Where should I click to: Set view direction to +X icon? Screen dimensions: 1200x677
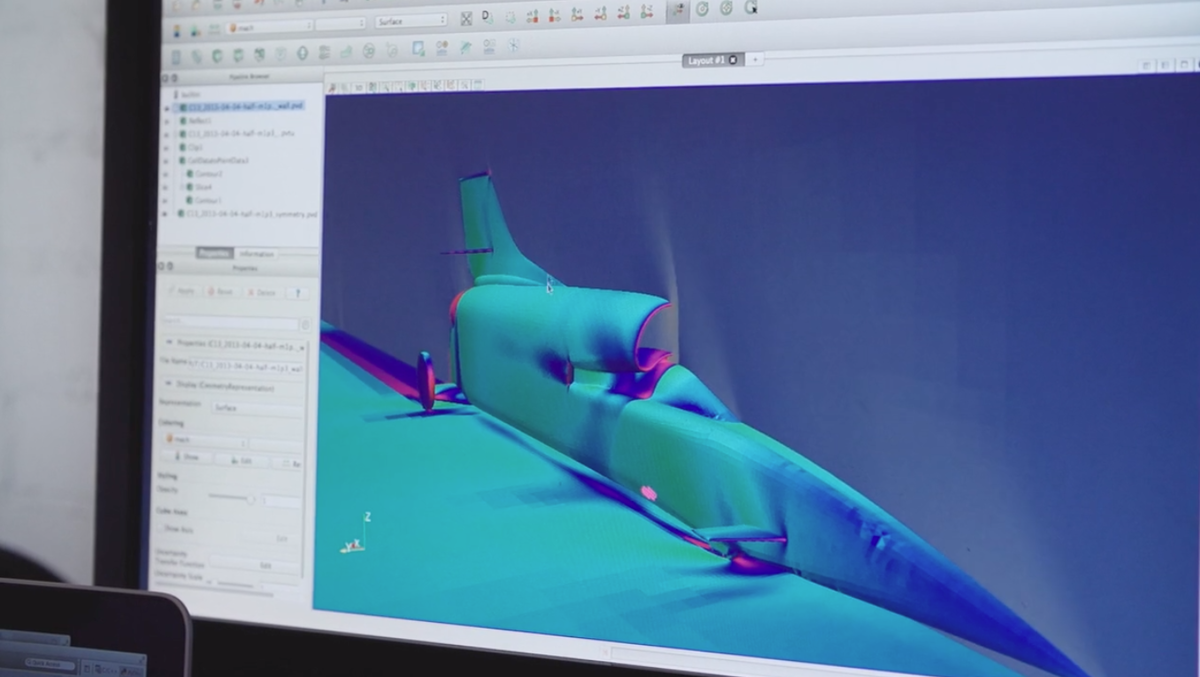pos(532,16)
